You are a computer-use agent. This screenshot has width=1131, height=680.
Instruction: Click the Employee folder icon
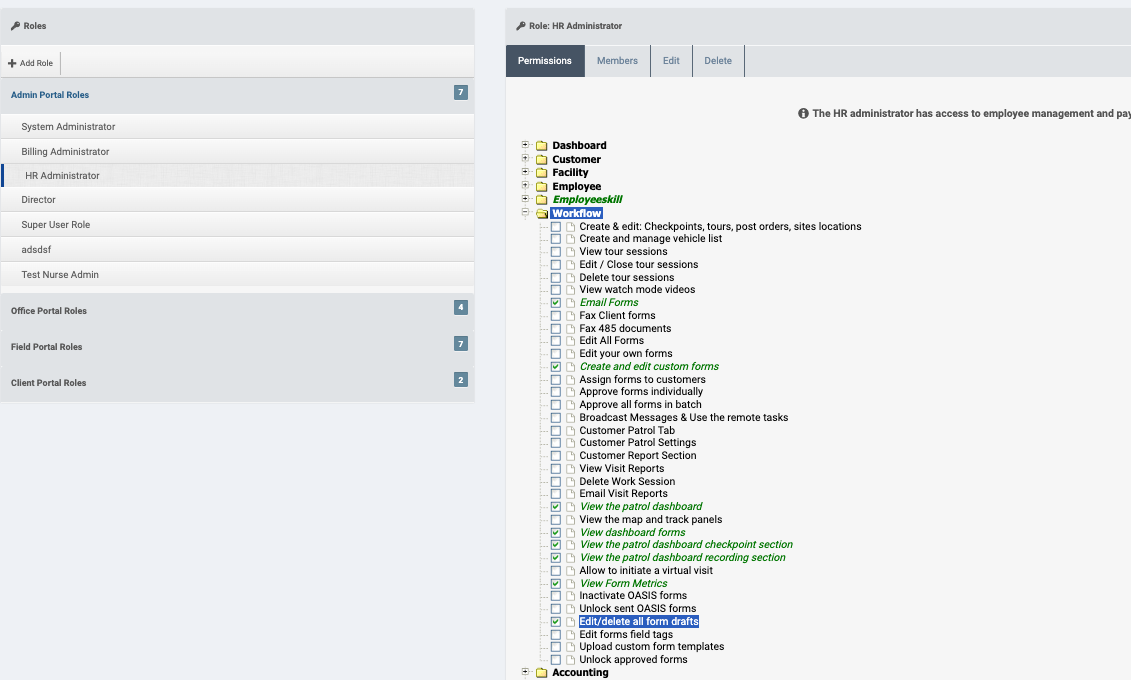pyautogui.click(x=541, y=187)
